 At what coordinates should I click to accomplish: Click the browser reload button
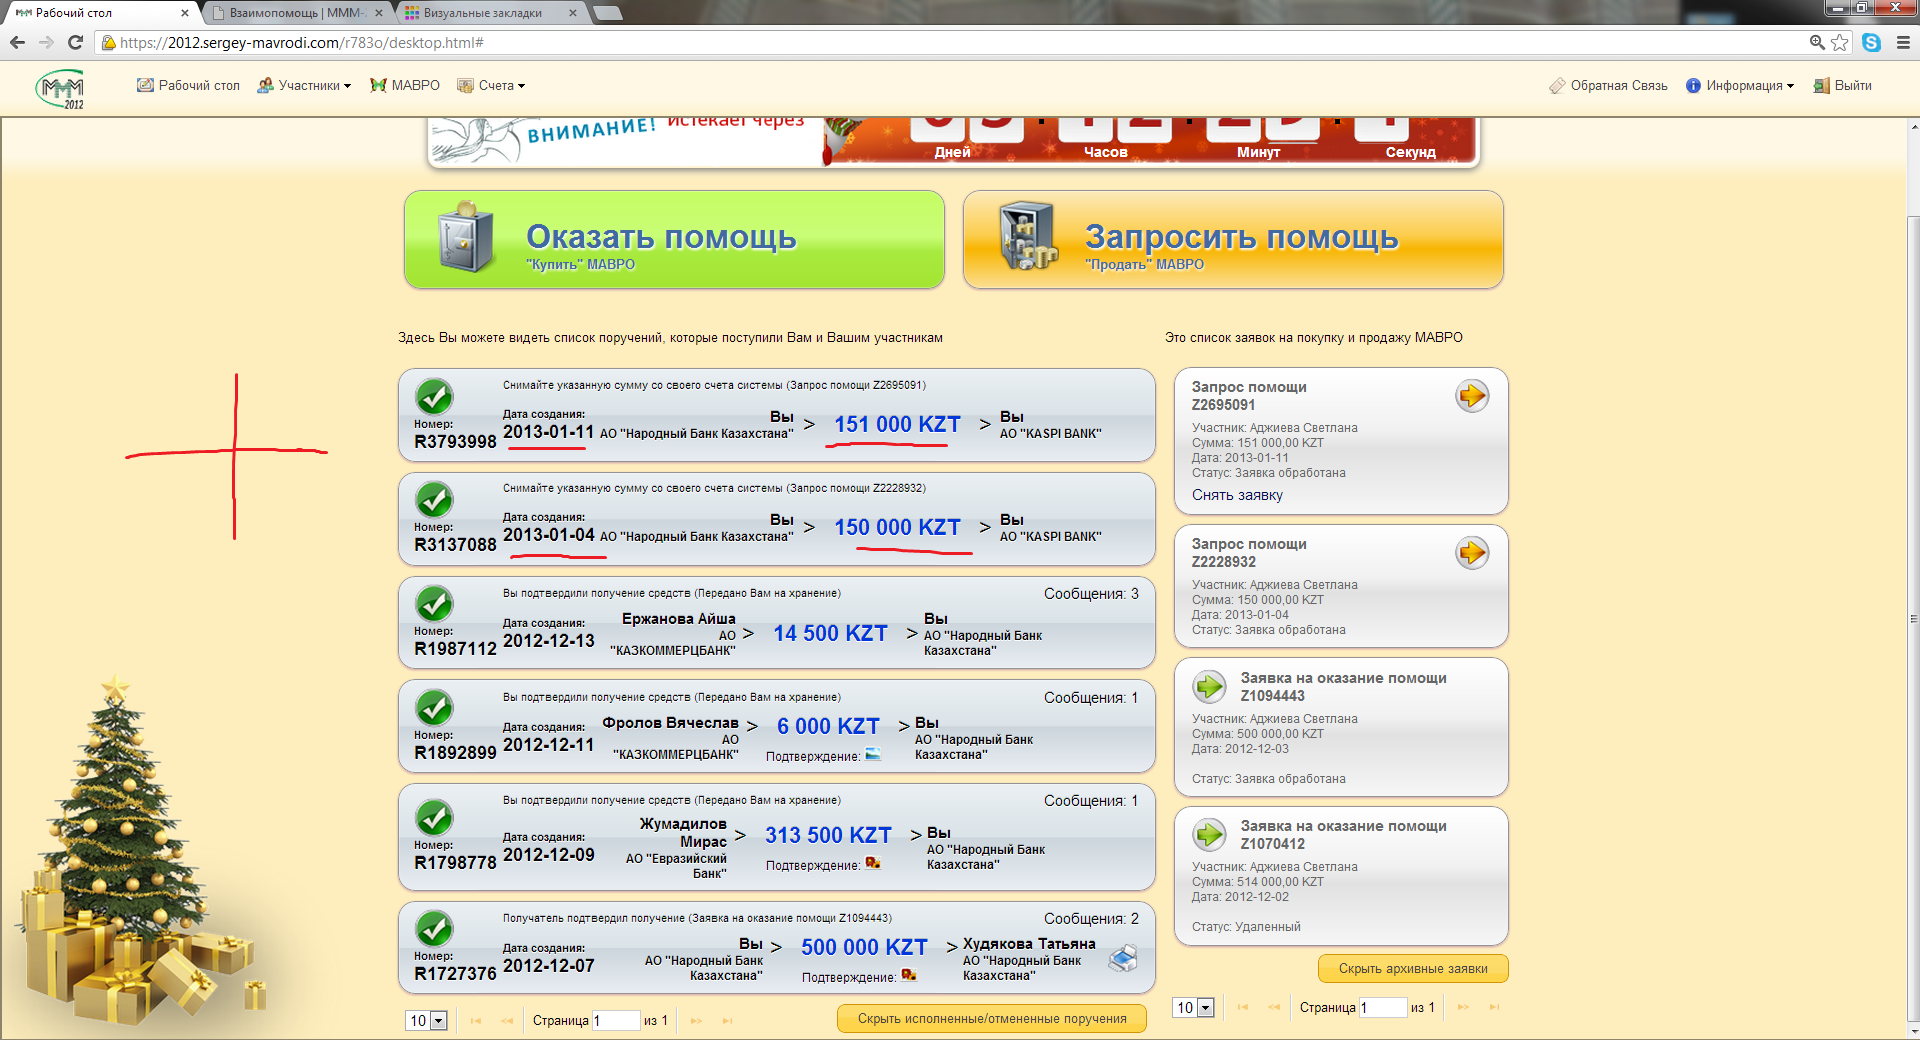75,43
